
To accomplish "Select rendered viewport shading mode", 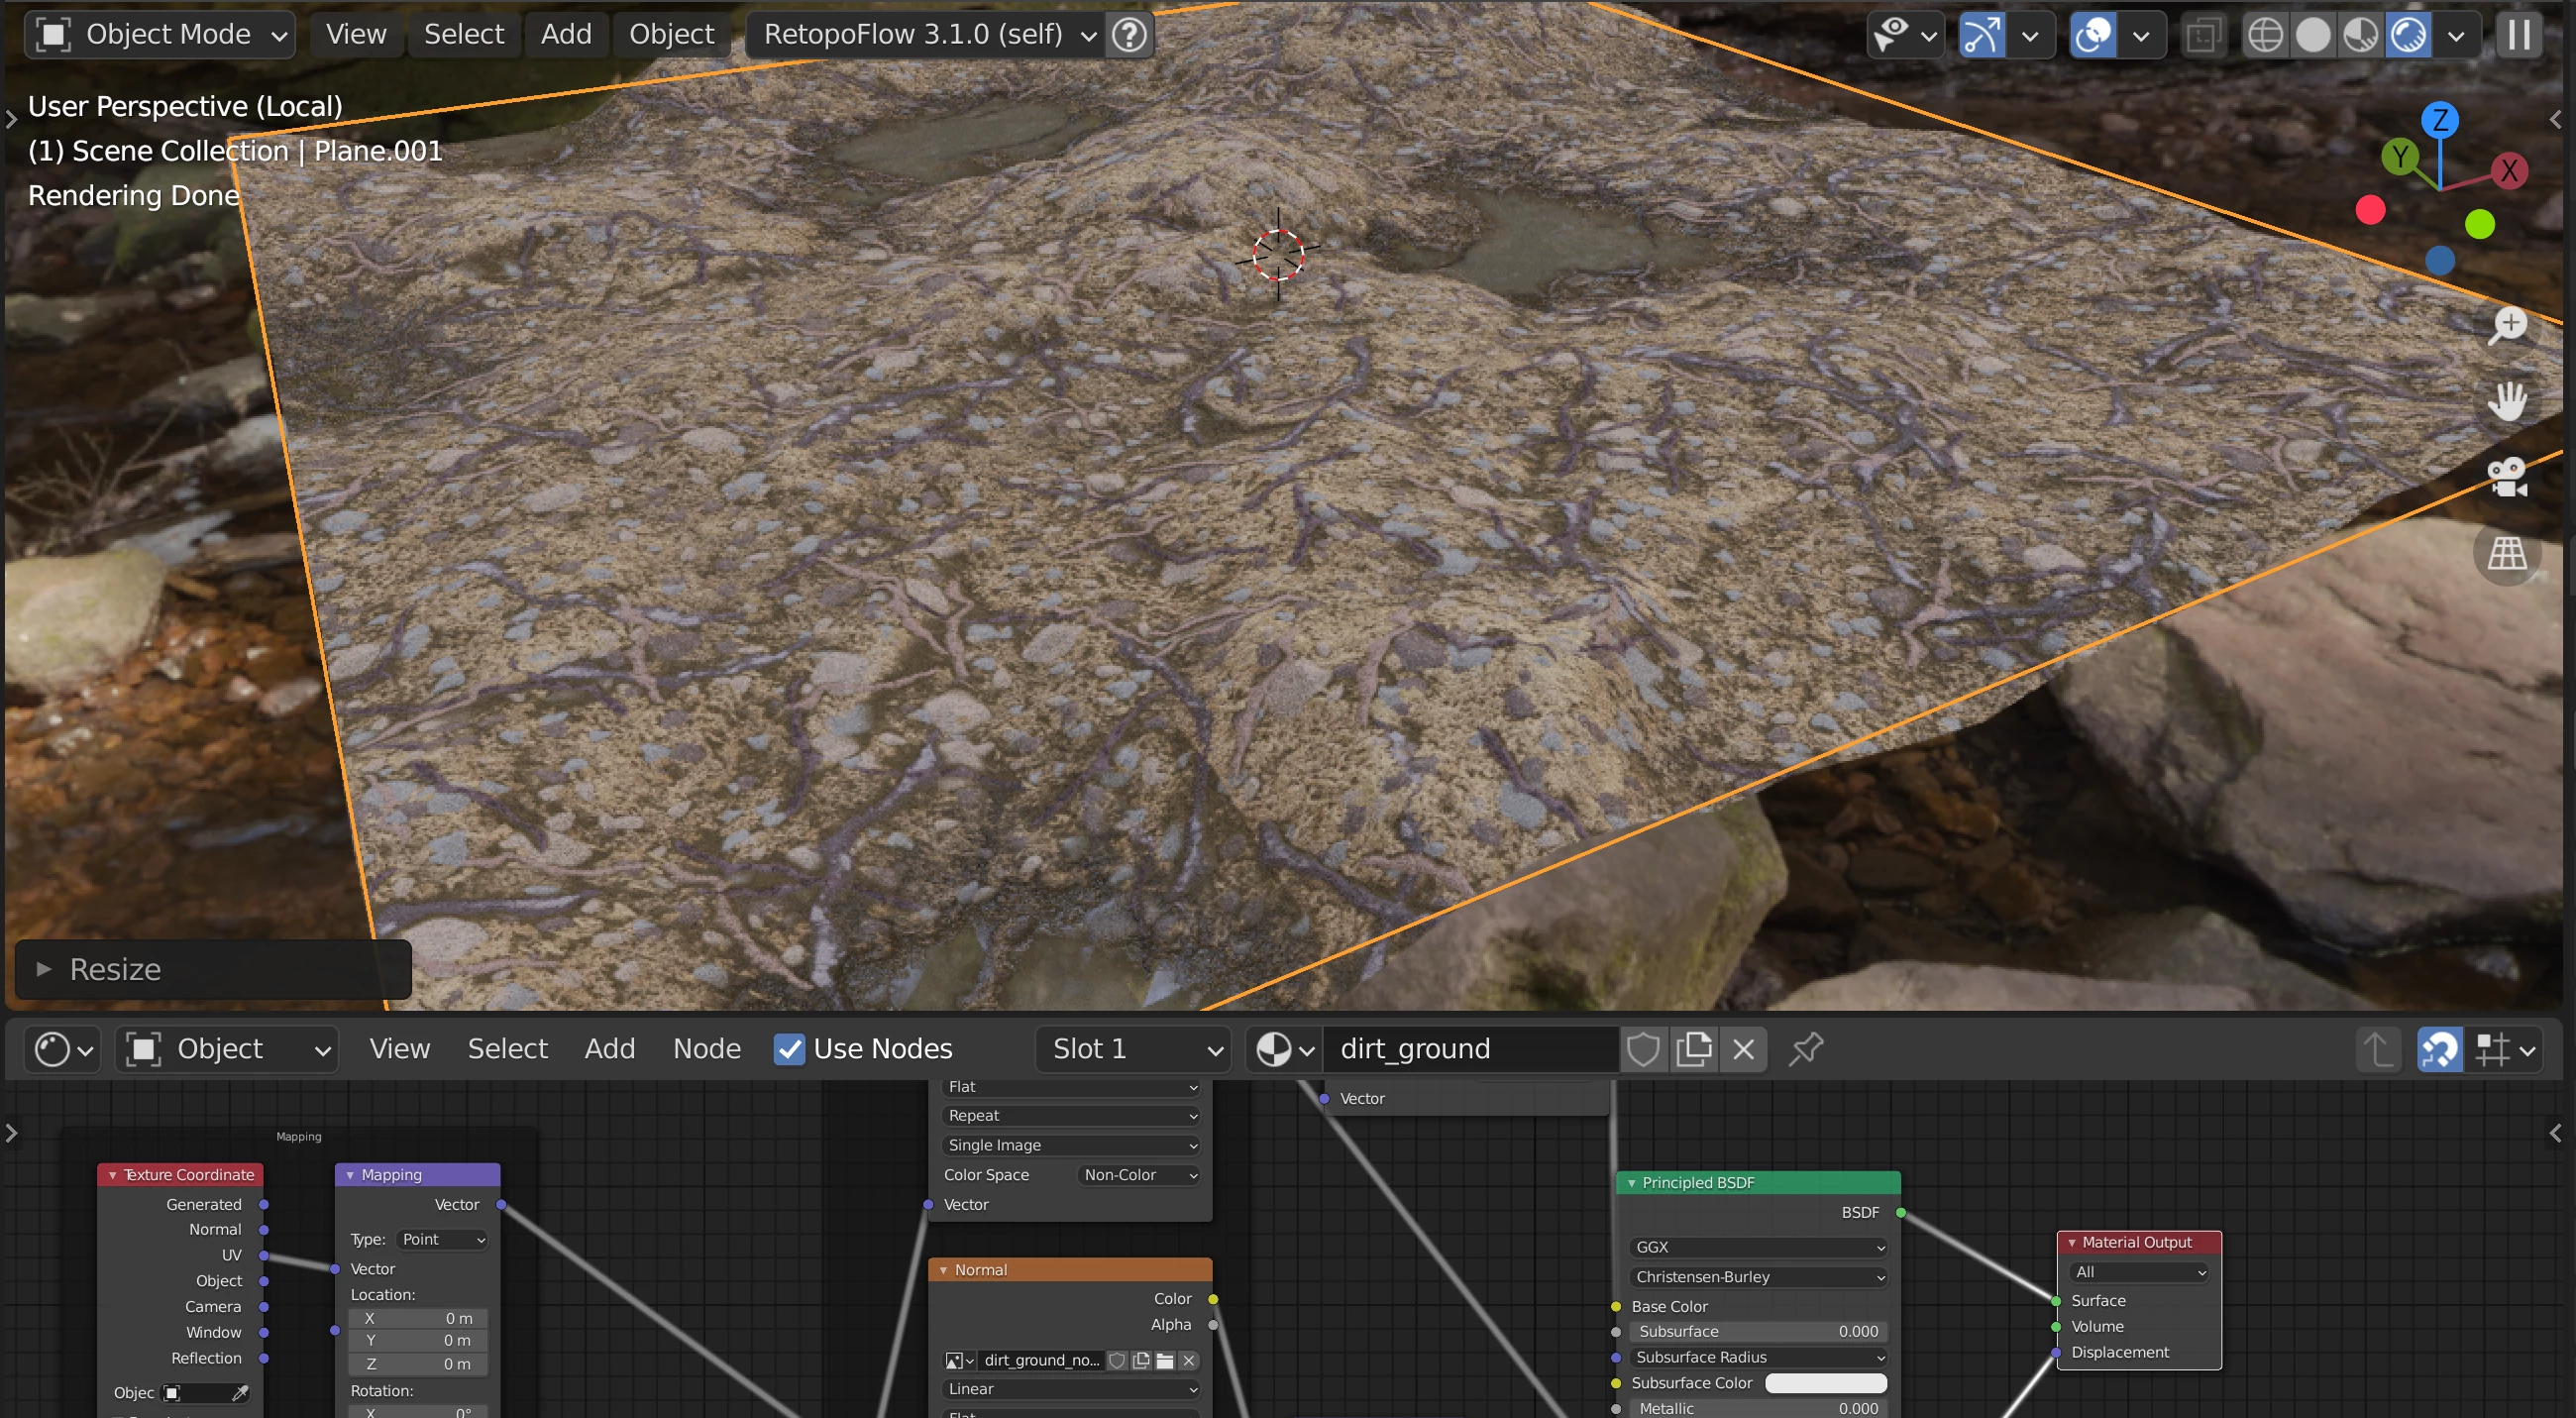I will coord(2408,35).
